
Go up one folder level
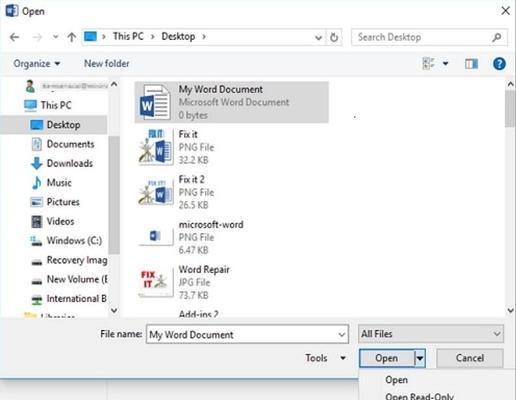point(71,37)
